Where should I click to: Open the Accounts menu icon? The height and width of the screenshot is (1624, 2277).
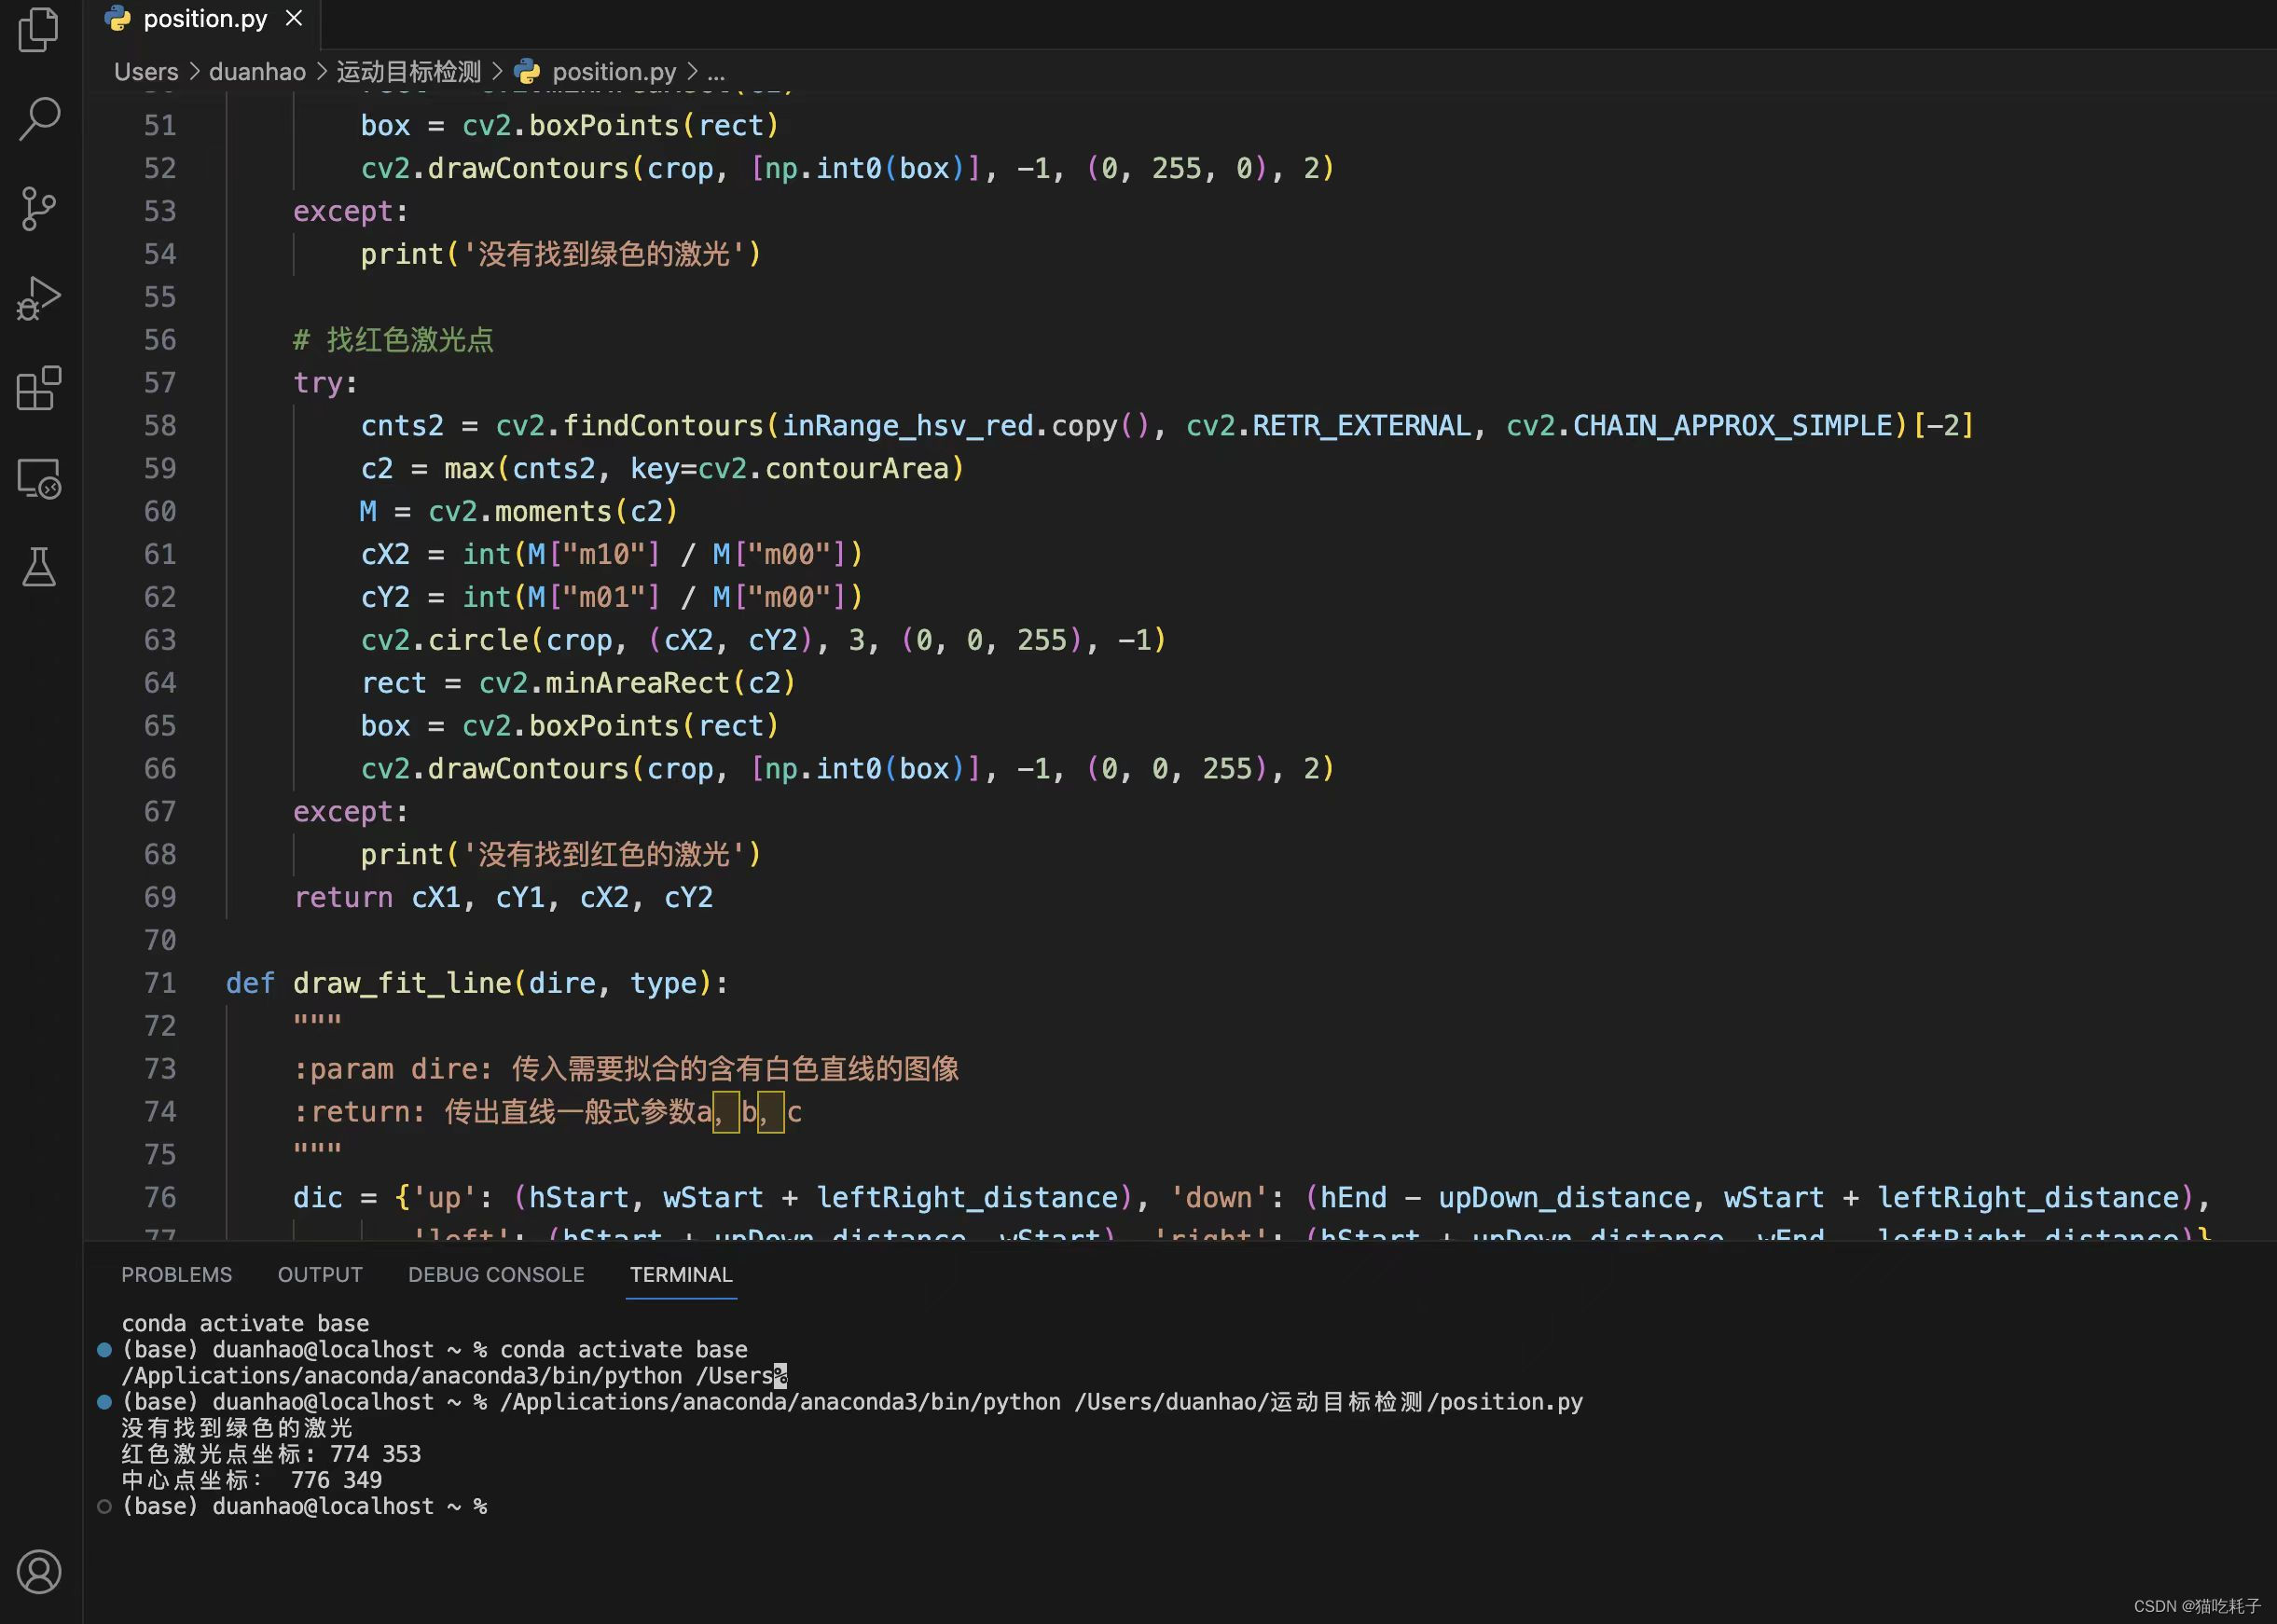tap(39, 1572)
